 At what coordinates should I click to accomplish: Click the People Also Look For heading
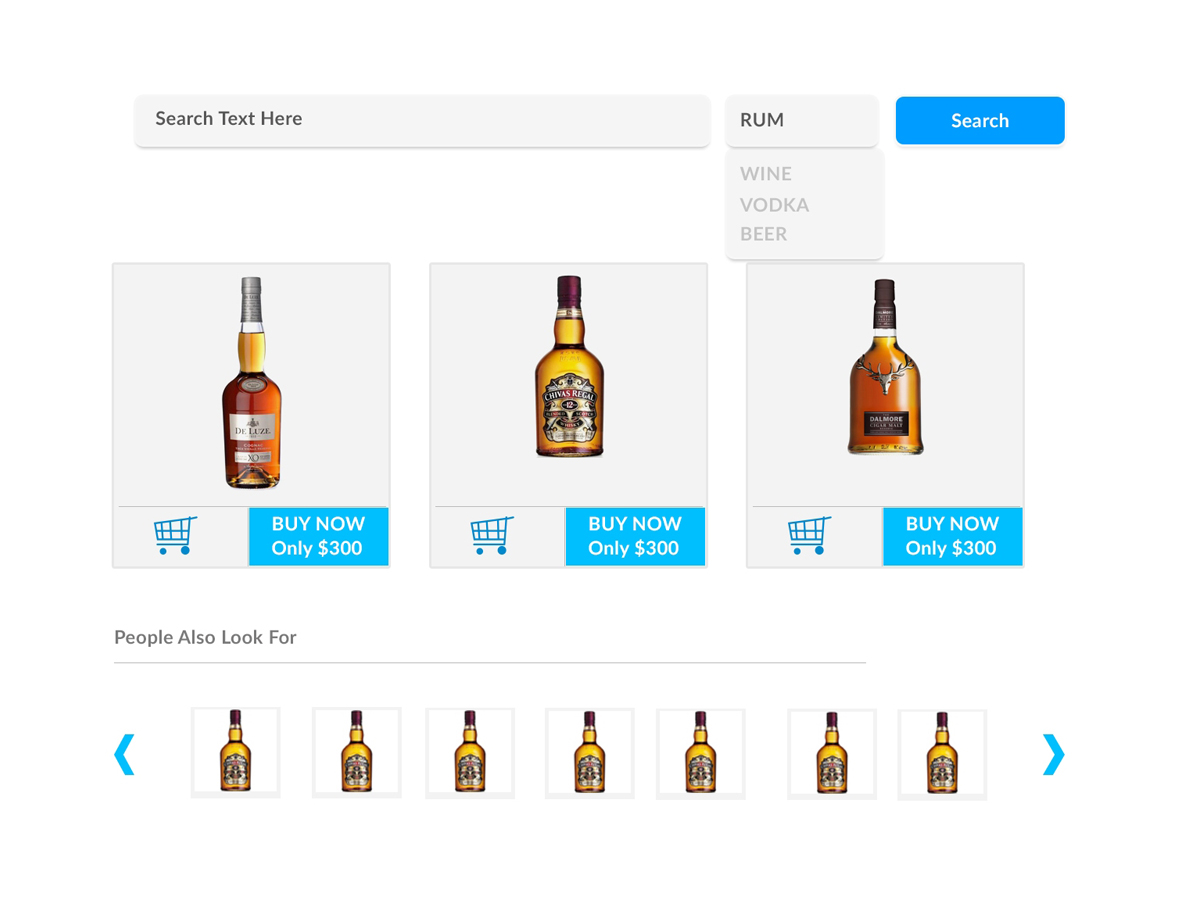coord(205,637)
